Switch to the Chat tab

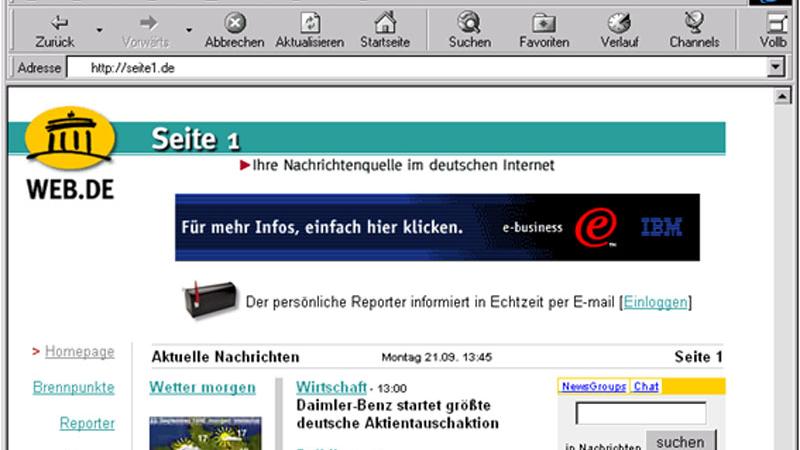pyautogui.click(x=646, y=386)
